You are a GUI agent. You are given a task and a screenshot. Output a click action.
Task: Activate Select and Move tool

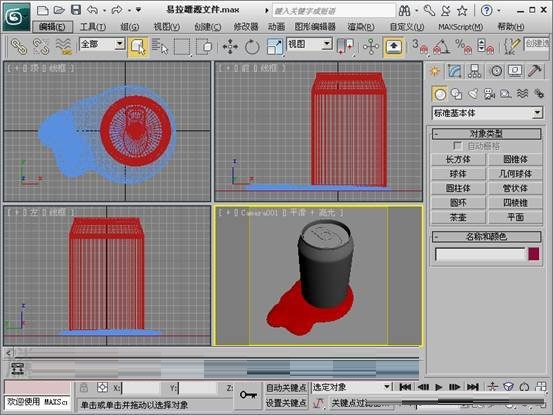(230, 47)
